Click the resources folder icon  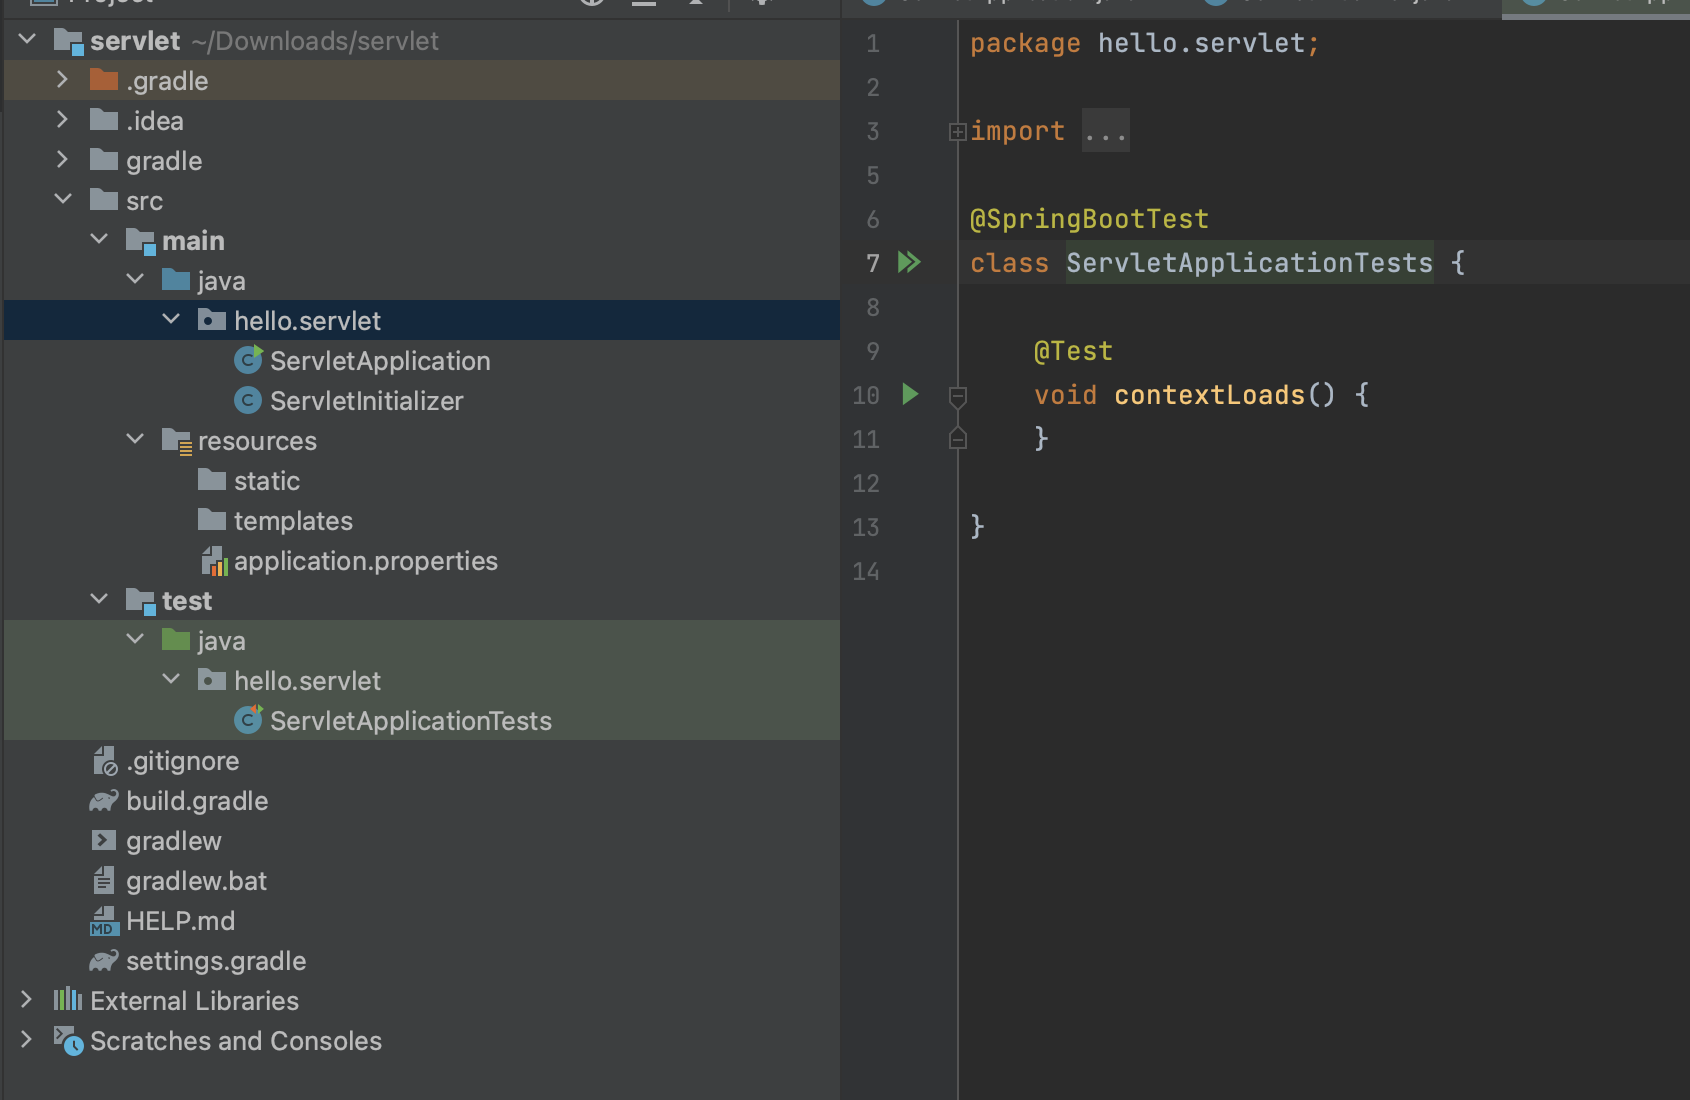click(177, 441)
